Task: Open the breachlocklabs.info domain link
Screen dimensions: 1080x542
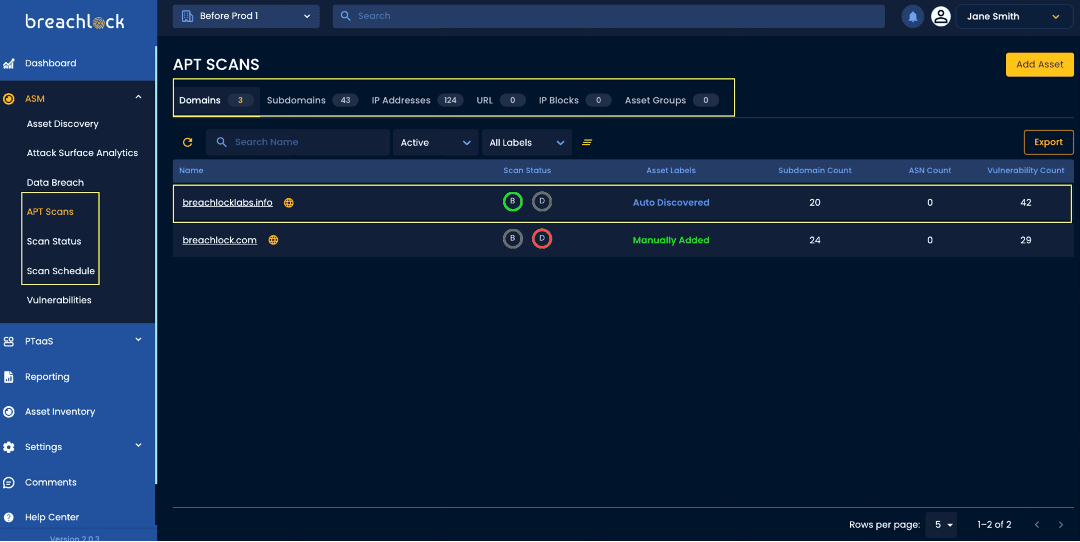Action: tap(227, 202)
